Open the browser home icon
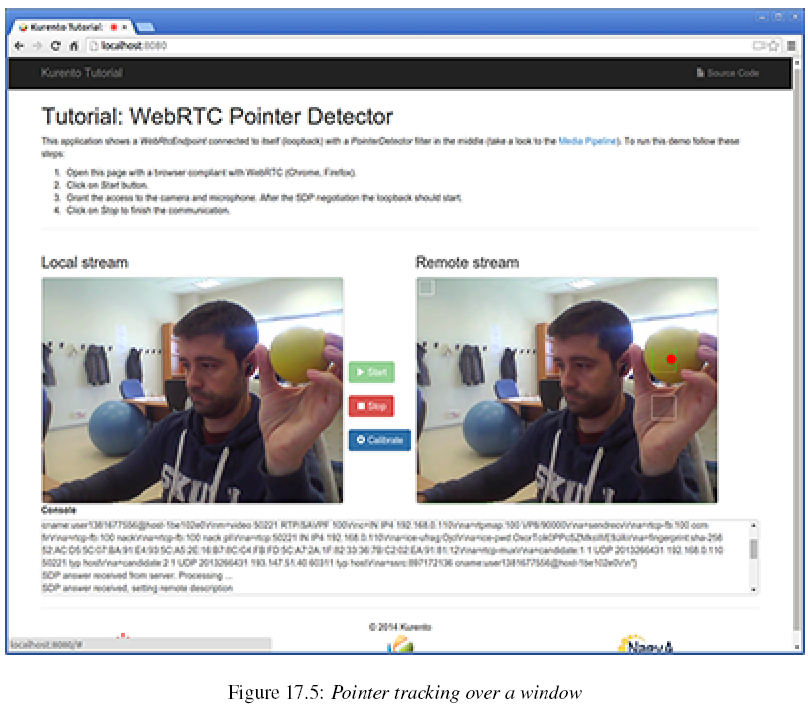Image resolution: width=808 pixels, height=704 pixels. coord(74,46)
